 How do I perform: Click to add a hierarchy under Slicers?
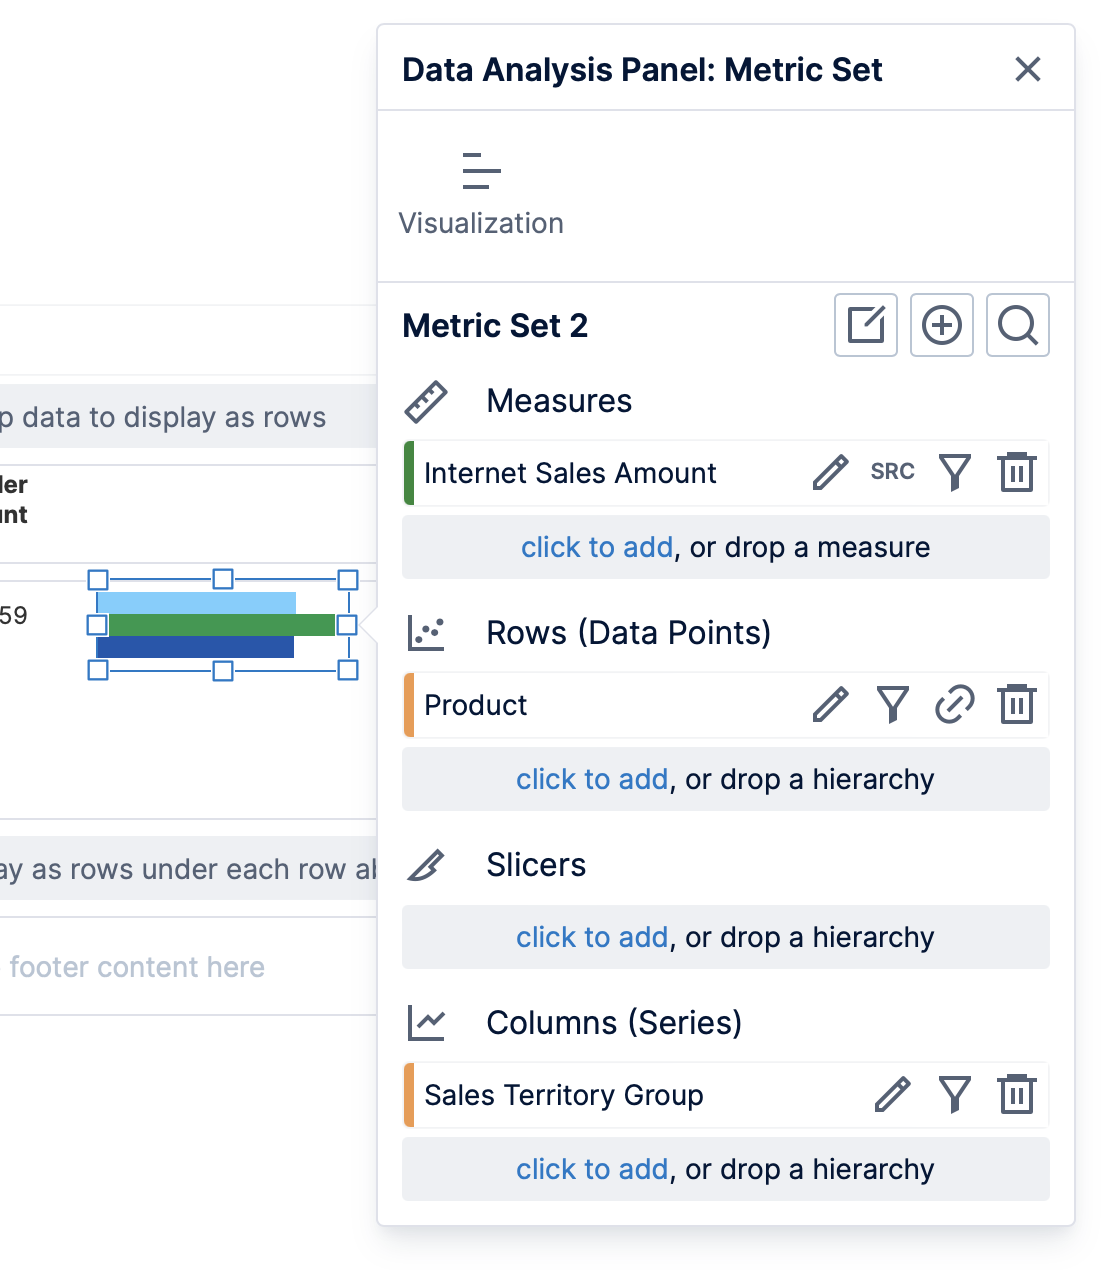point(592,937)
